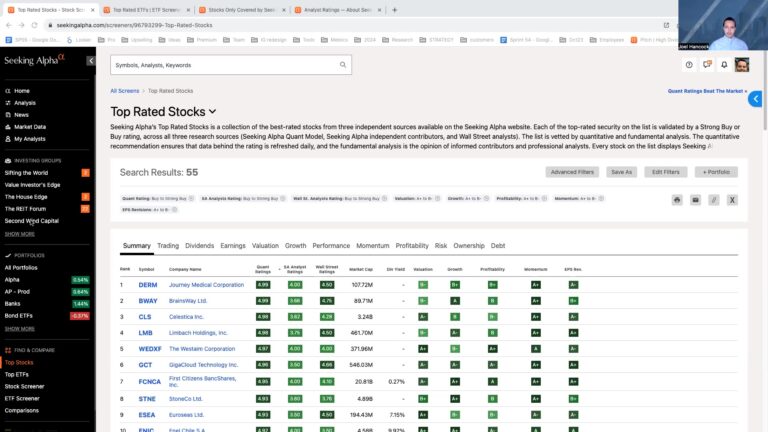Remove the SA Analysts Rating filter chip
This screenshot has height=432, width=768.
pyautogui.click(x=283, y=198)
